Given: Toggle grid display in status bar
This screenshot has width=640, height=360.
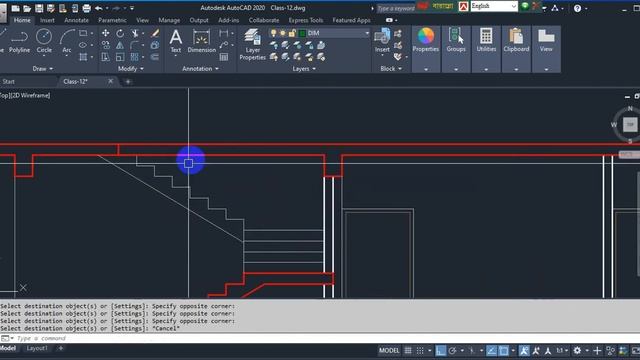Looking at the screenshot, I should click(408, 351).
